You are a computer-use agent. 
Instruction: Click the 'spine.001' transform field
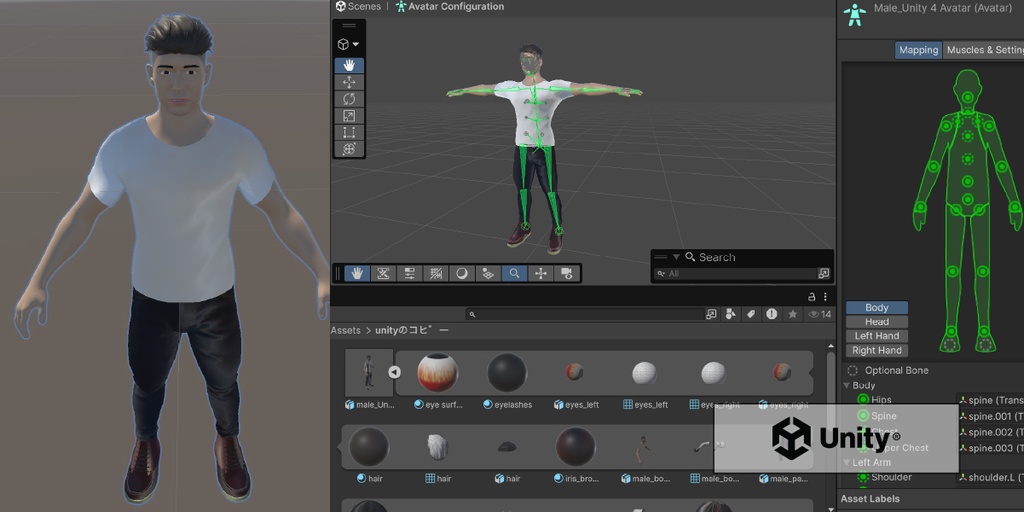click(990, 416)
